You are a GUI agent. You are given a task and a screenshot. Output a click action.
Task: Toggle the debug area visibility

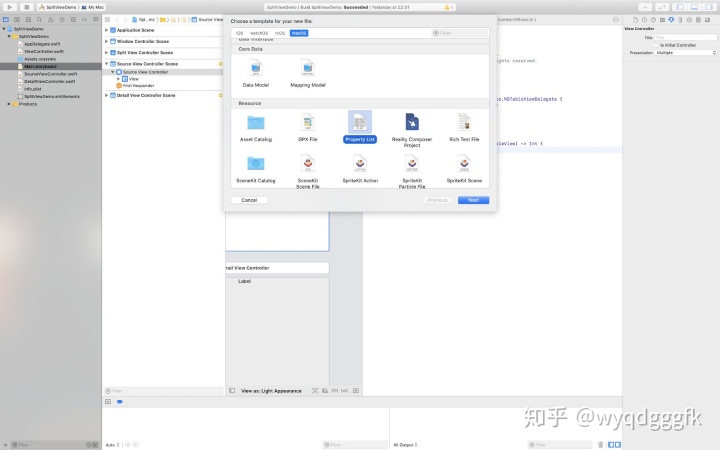[695, 7]
